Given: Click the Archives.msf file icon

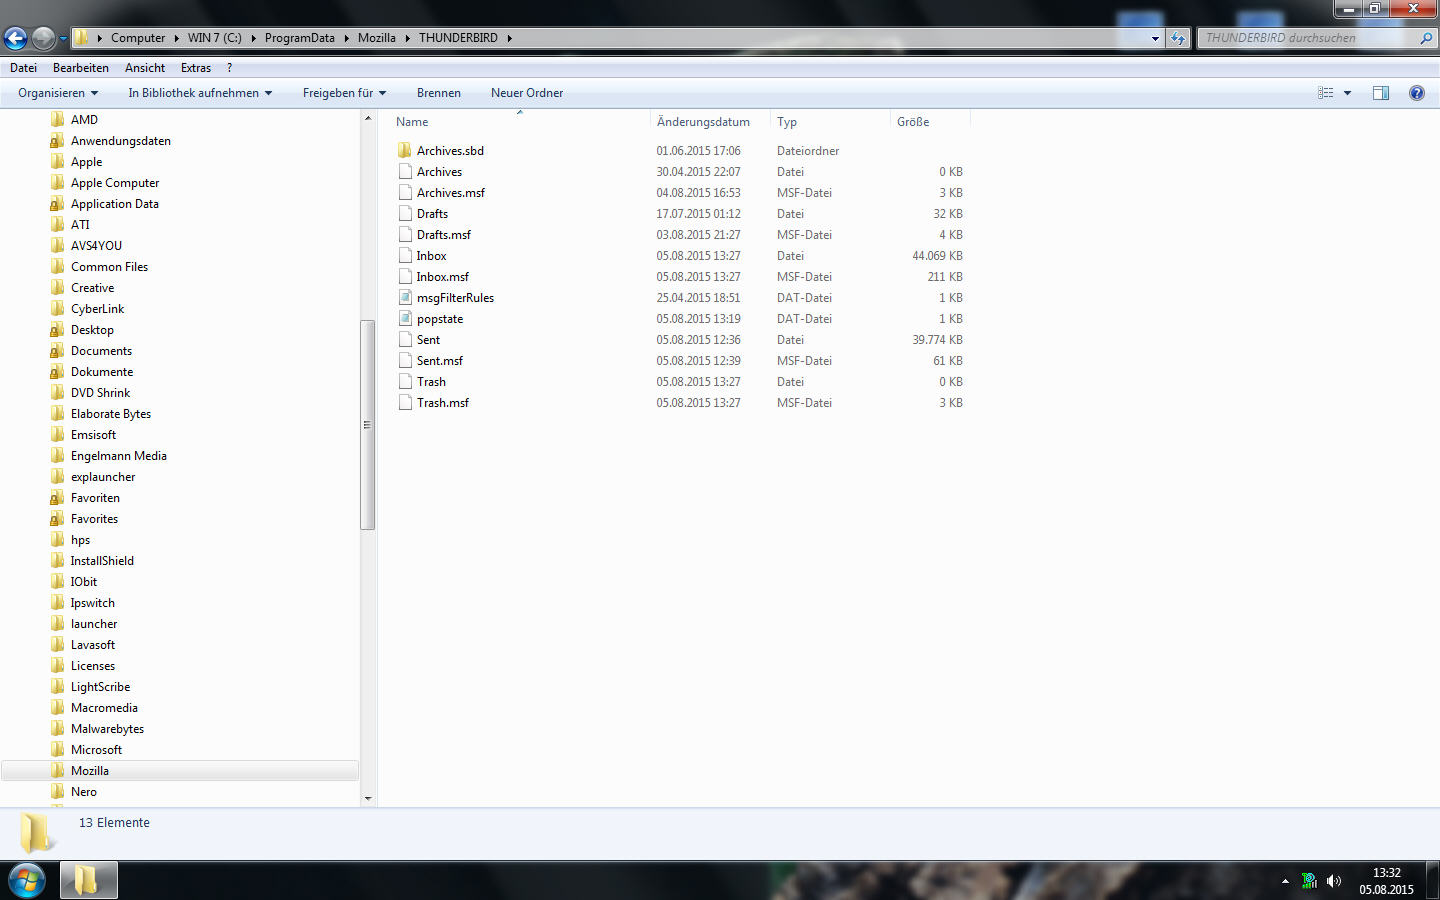Looking at the screenshot, I should pyautogui.click(x=405, y=192).
